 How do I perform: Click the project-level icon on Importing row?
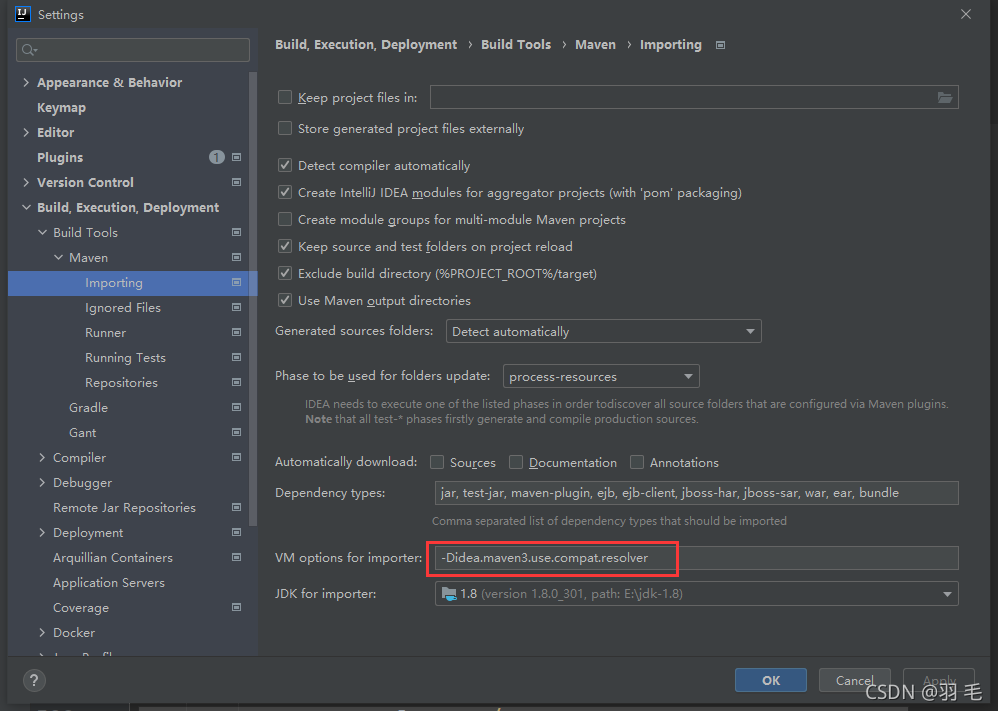coord(237,282)
